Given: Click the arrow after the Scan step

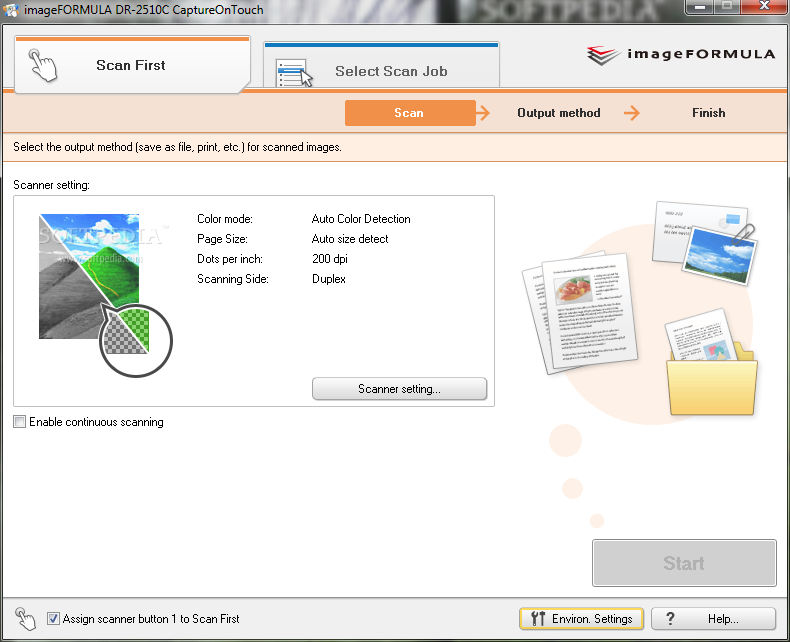Looking at the screenshot, I should click(483, 113).
